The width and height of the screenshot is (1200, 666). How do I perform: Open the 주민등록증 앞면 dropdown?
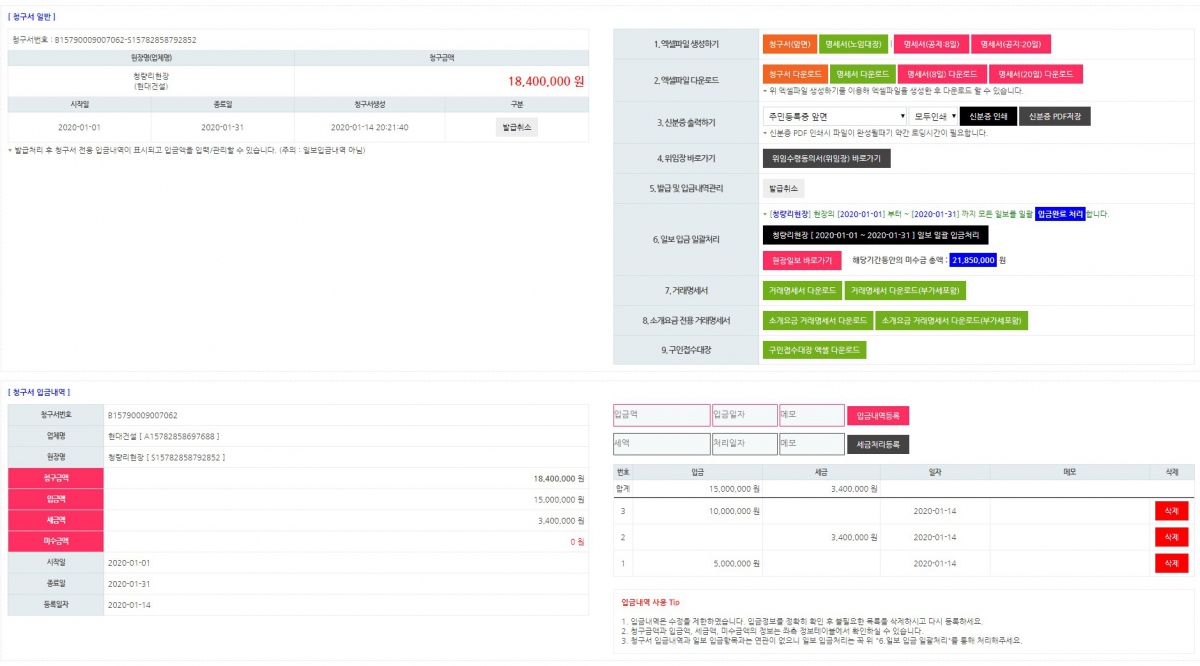[834, 116]
